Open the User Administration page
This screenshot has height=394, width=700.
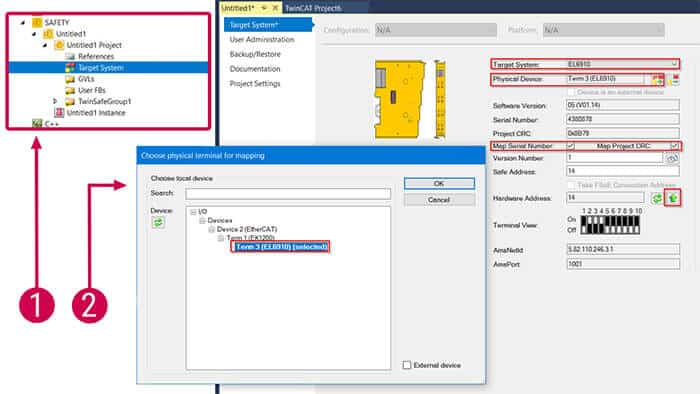point(262,40)
